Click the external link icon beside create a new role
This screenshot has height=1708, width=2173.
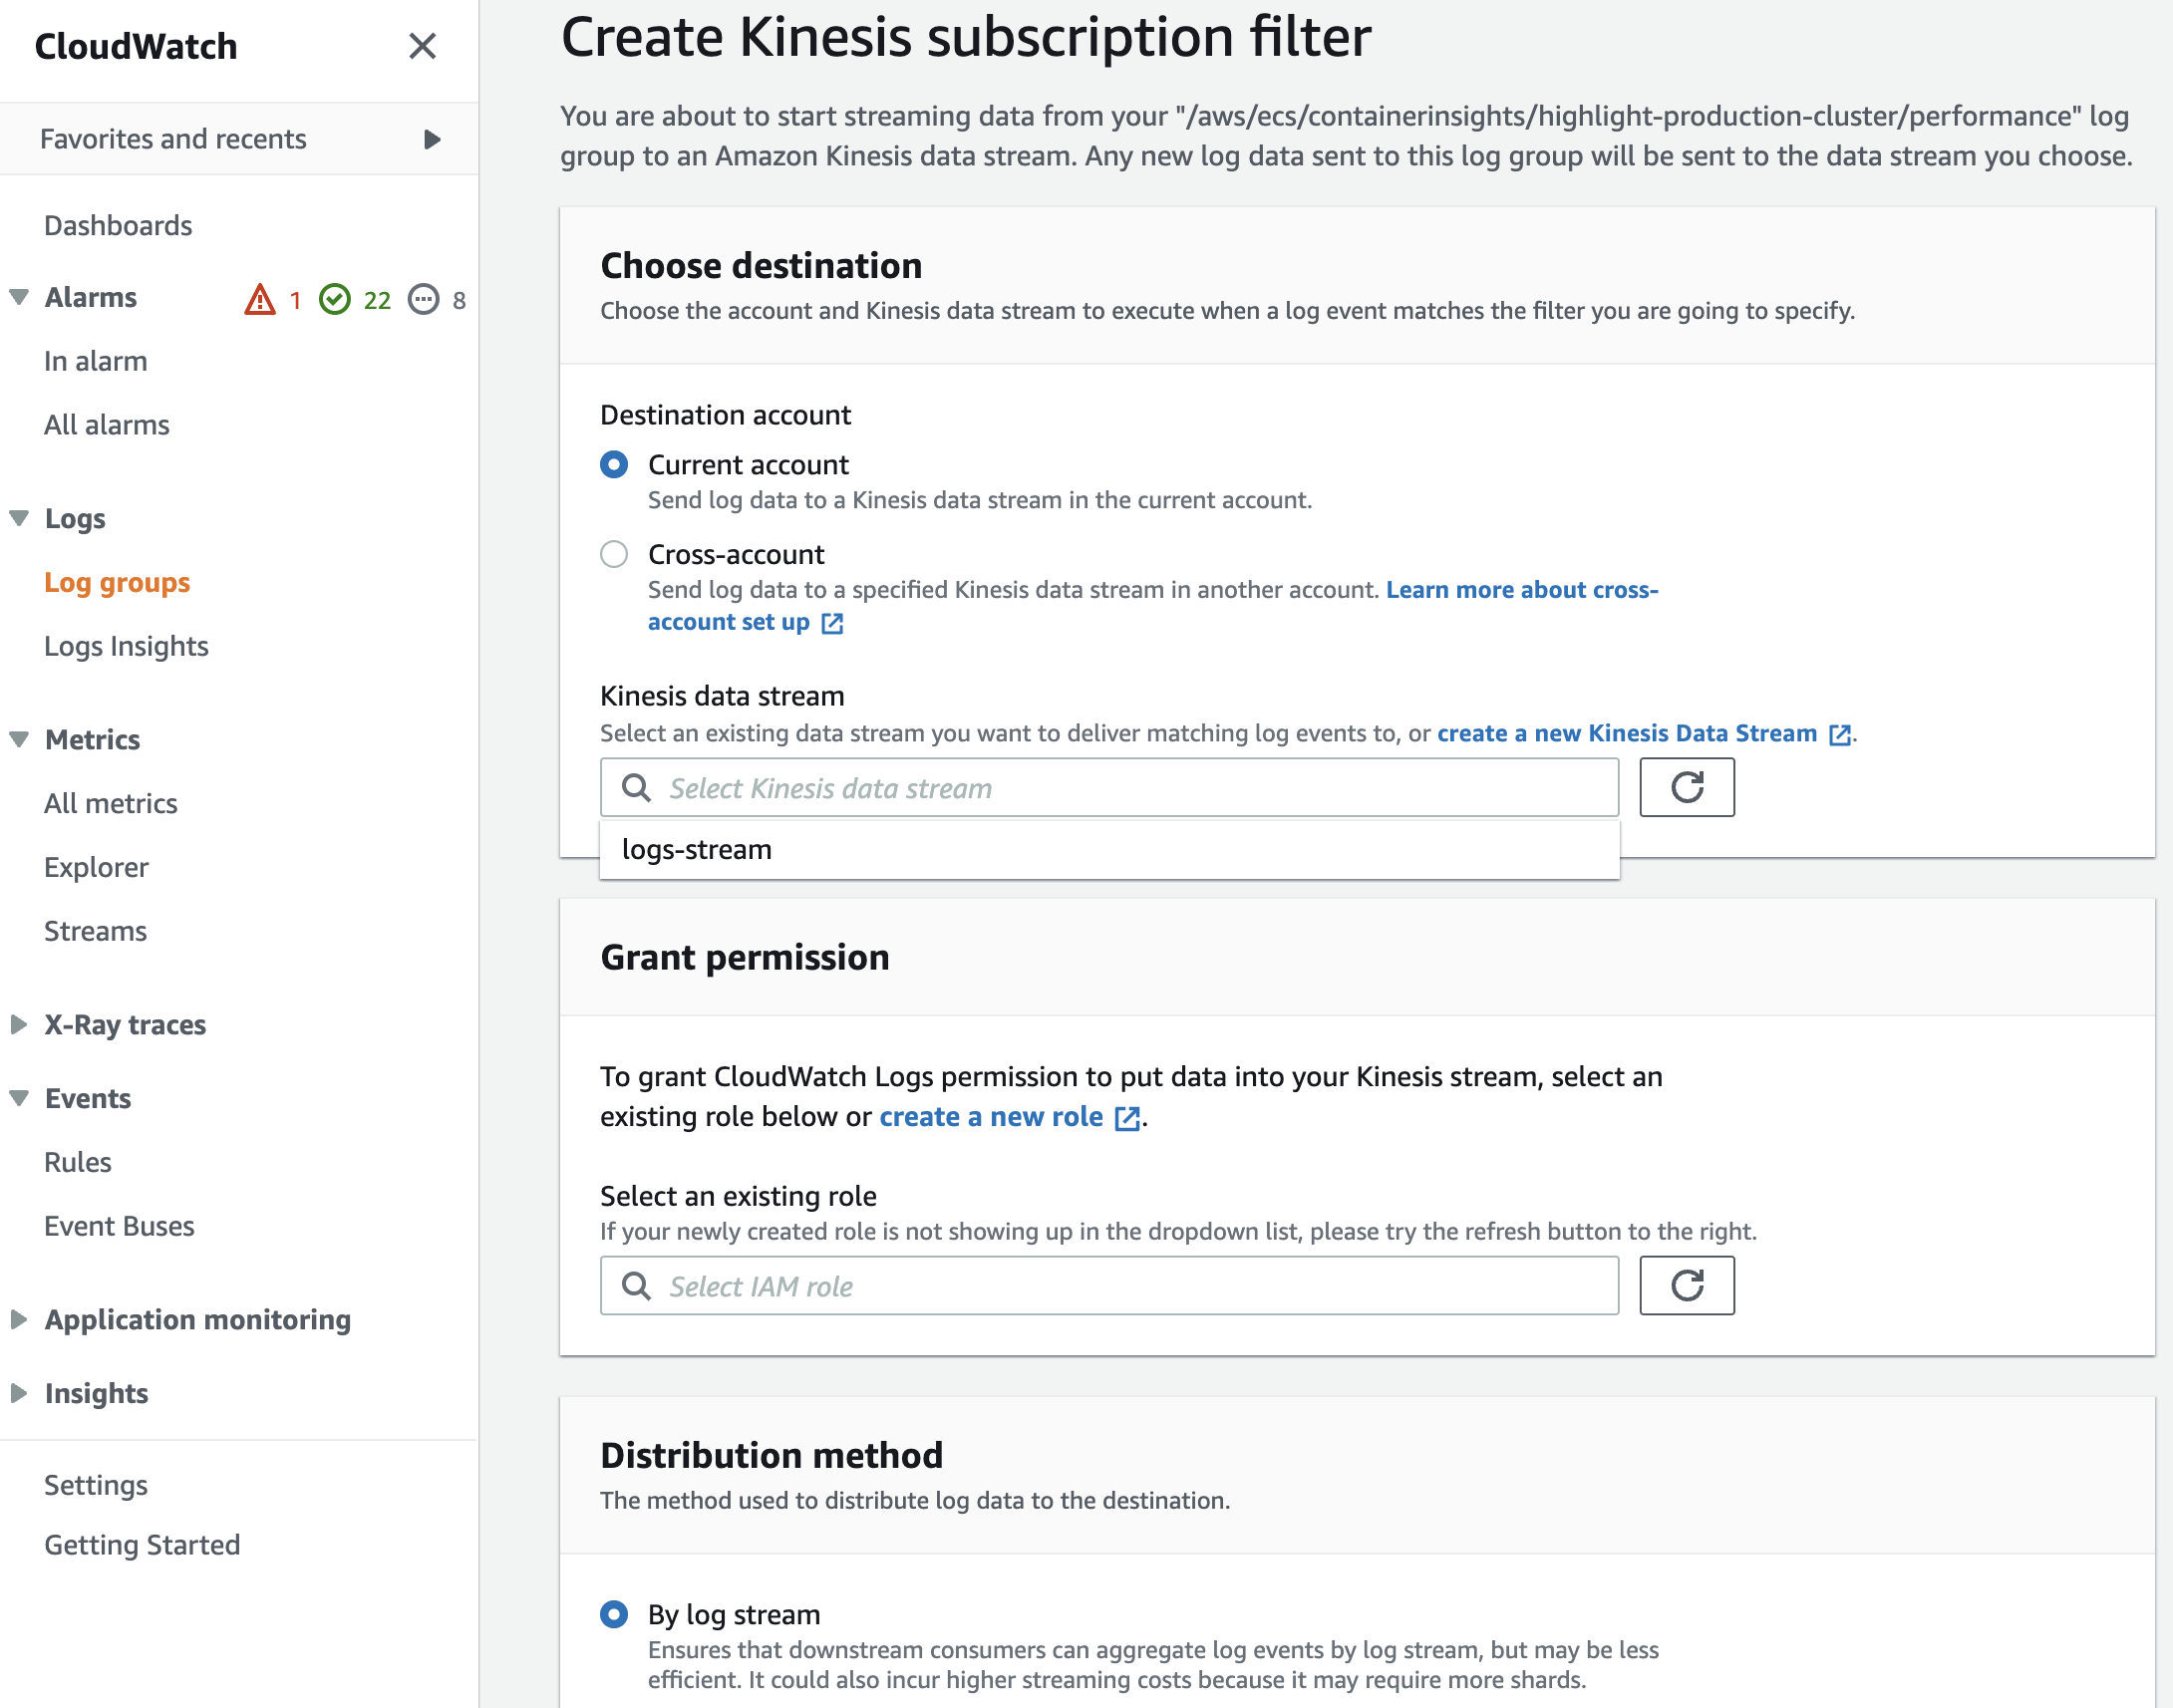pos(1127,1118)
